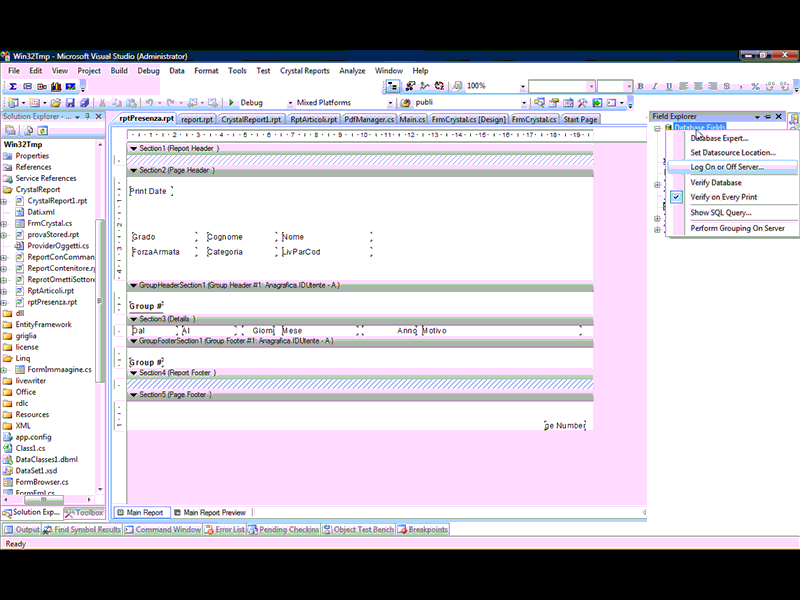Toggle Verify on Every Print checkmark
The image size is (800, 600).
click(676, 197)
